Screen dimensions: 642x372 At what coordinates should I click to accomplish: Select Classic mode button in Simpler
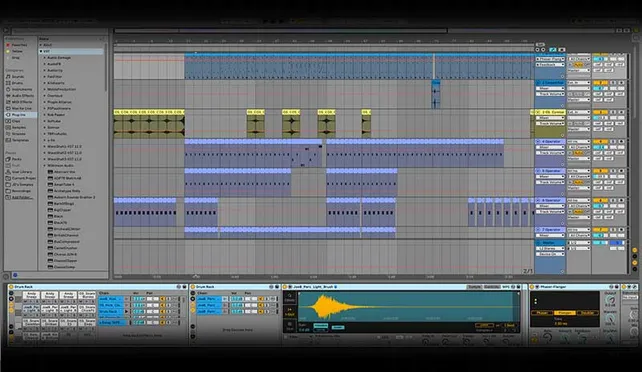[x=289, y=297]
